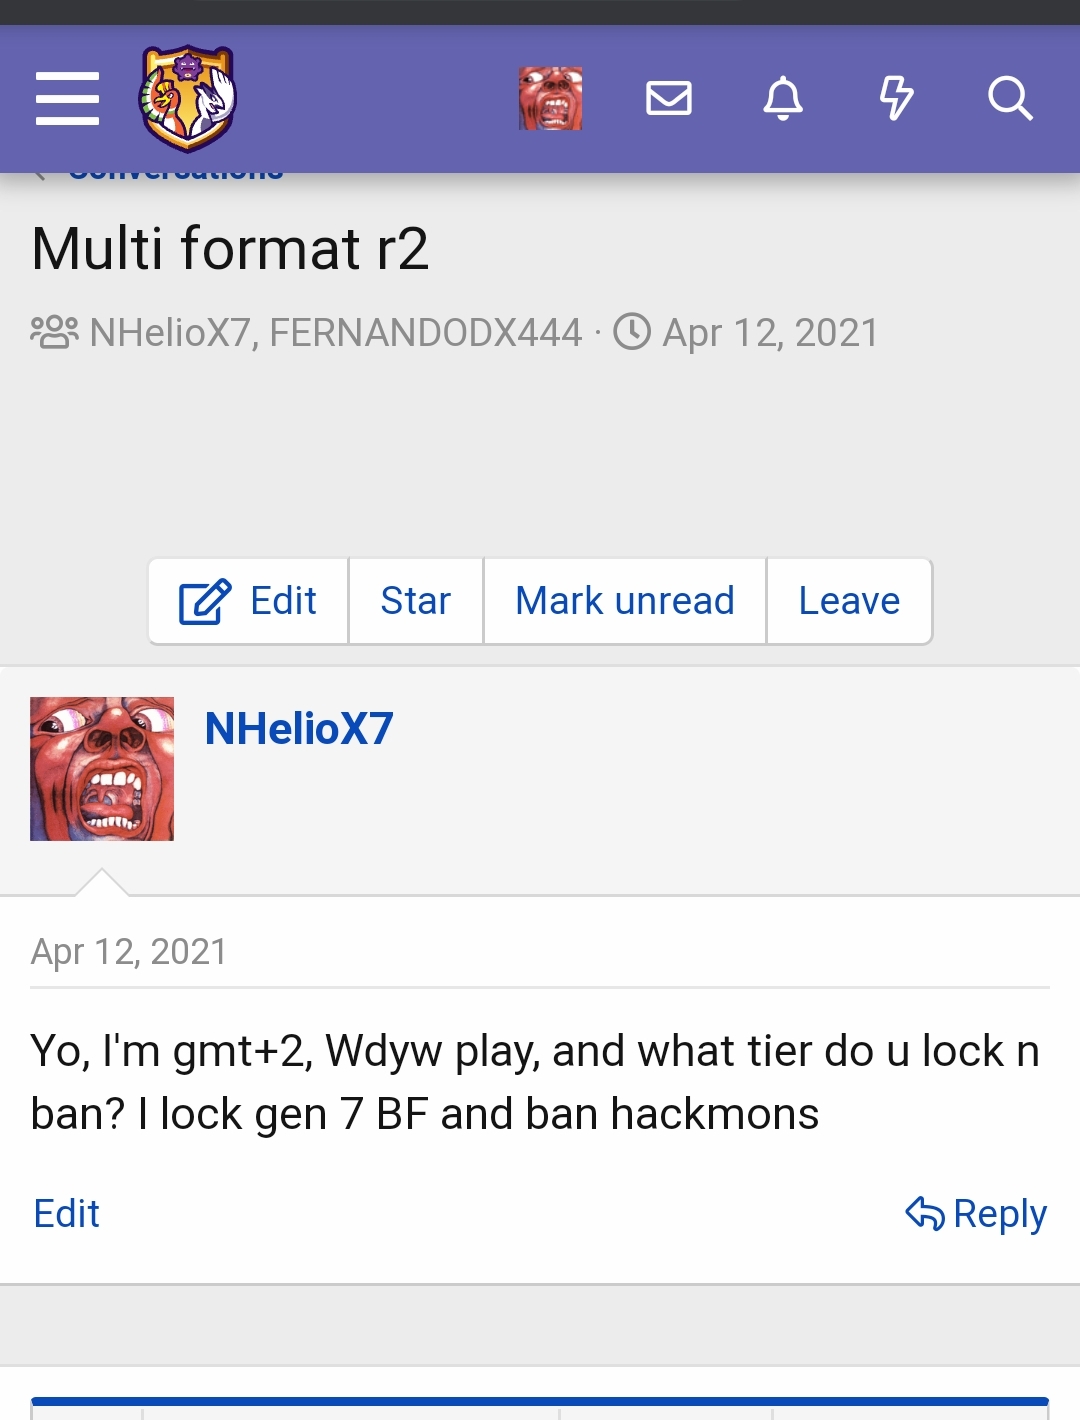This screenshot has width=1080, height=1420.
Task: Mark the conversation unread
Action: pos(625,601)
